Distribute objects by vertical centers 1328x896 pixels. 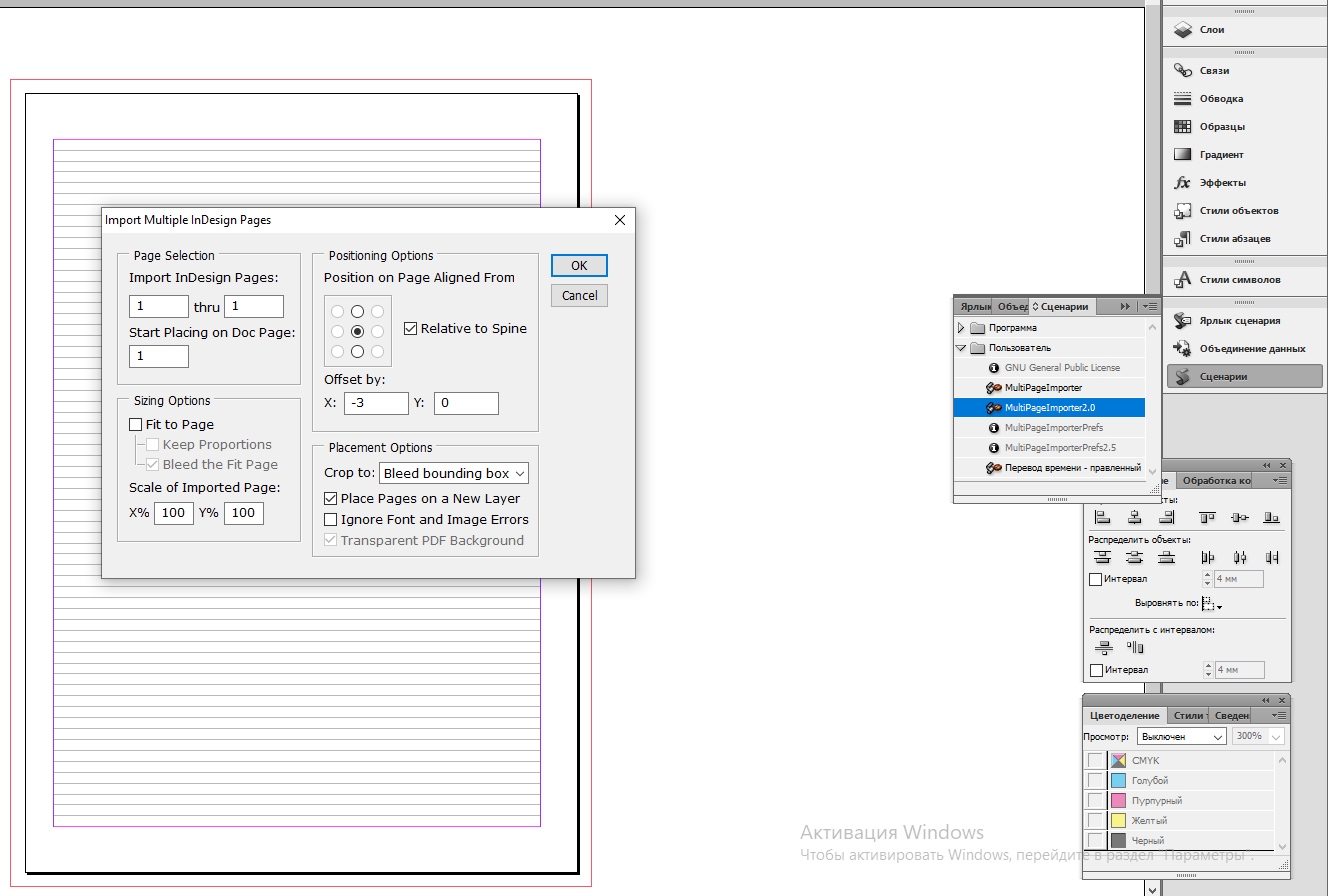pos(1135,557)
